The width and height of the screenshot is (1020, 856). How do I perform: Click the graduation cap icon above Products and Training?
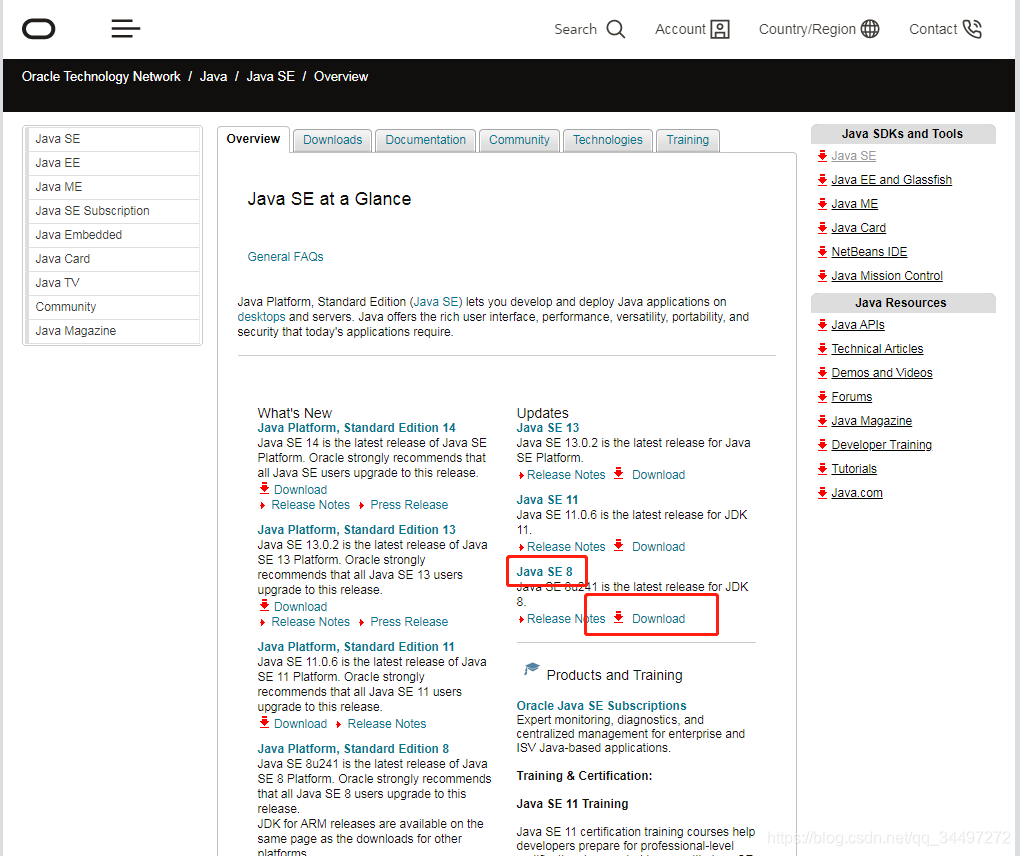pyautogui.click(x=531, y=668)
